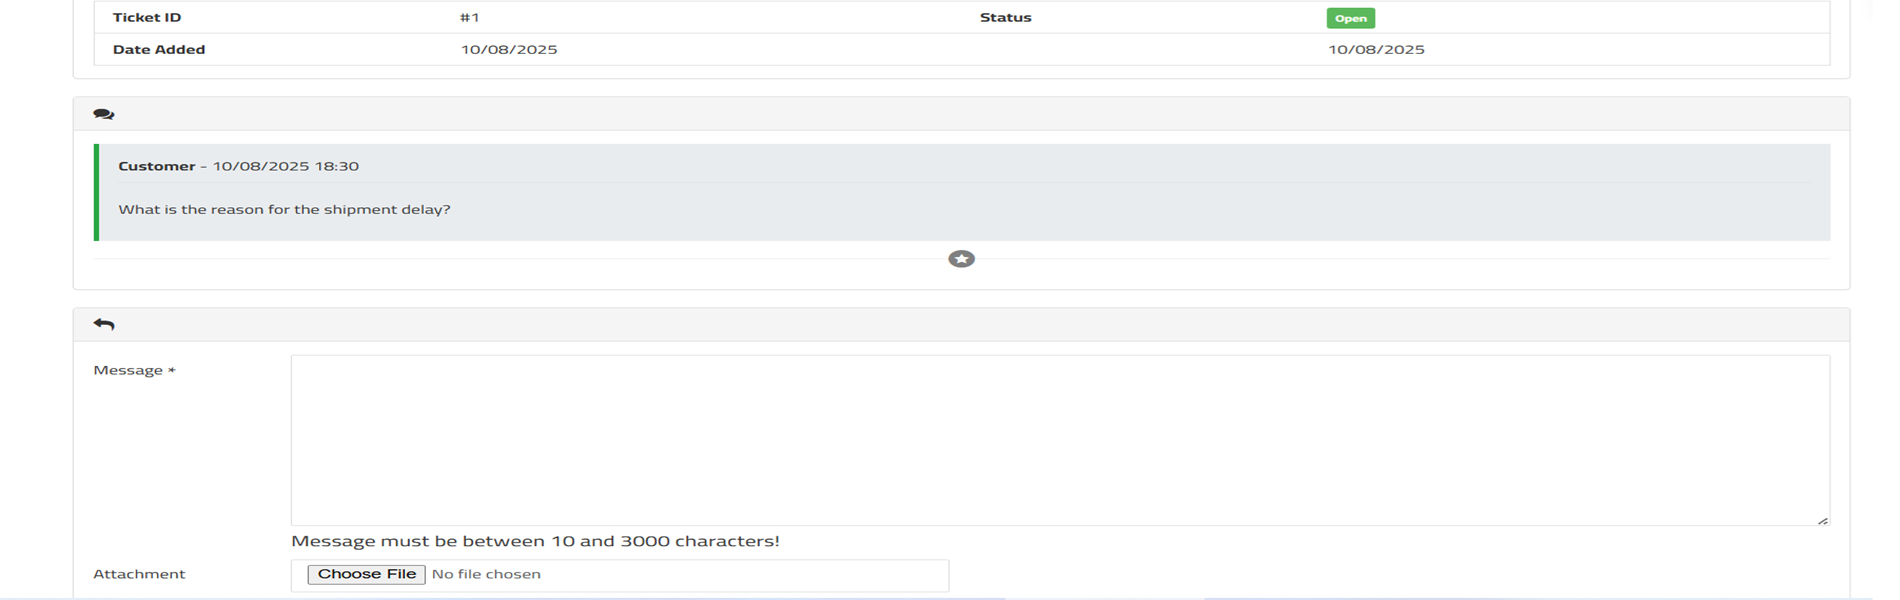Click the Ticket ID label
The width and height of the screenshot is (1900, 600).
click(147, 17)
